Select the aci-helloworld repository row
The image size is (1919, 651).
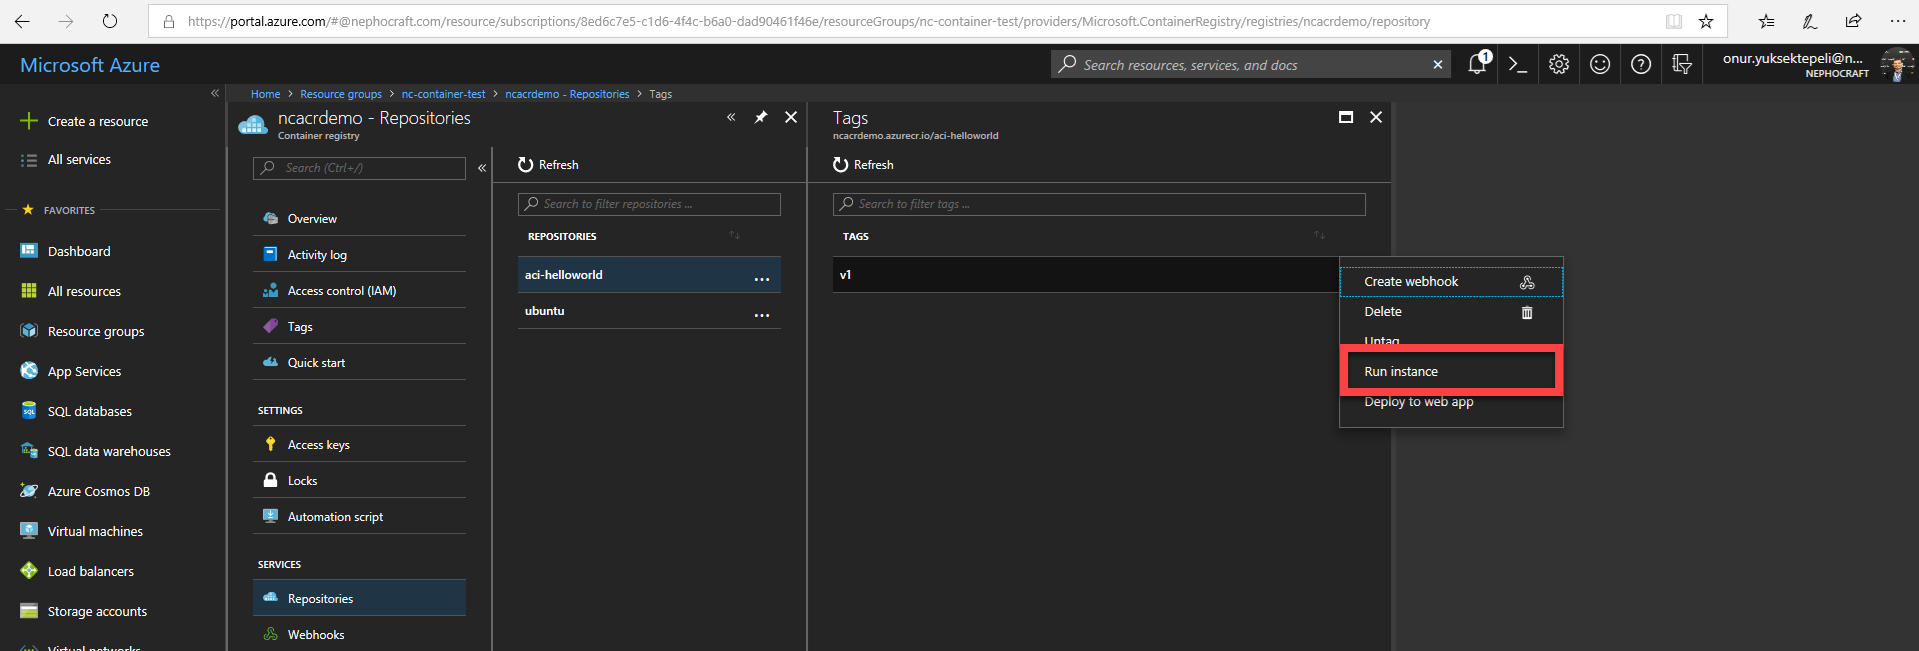pyautogui.click(x=649, y=275)
